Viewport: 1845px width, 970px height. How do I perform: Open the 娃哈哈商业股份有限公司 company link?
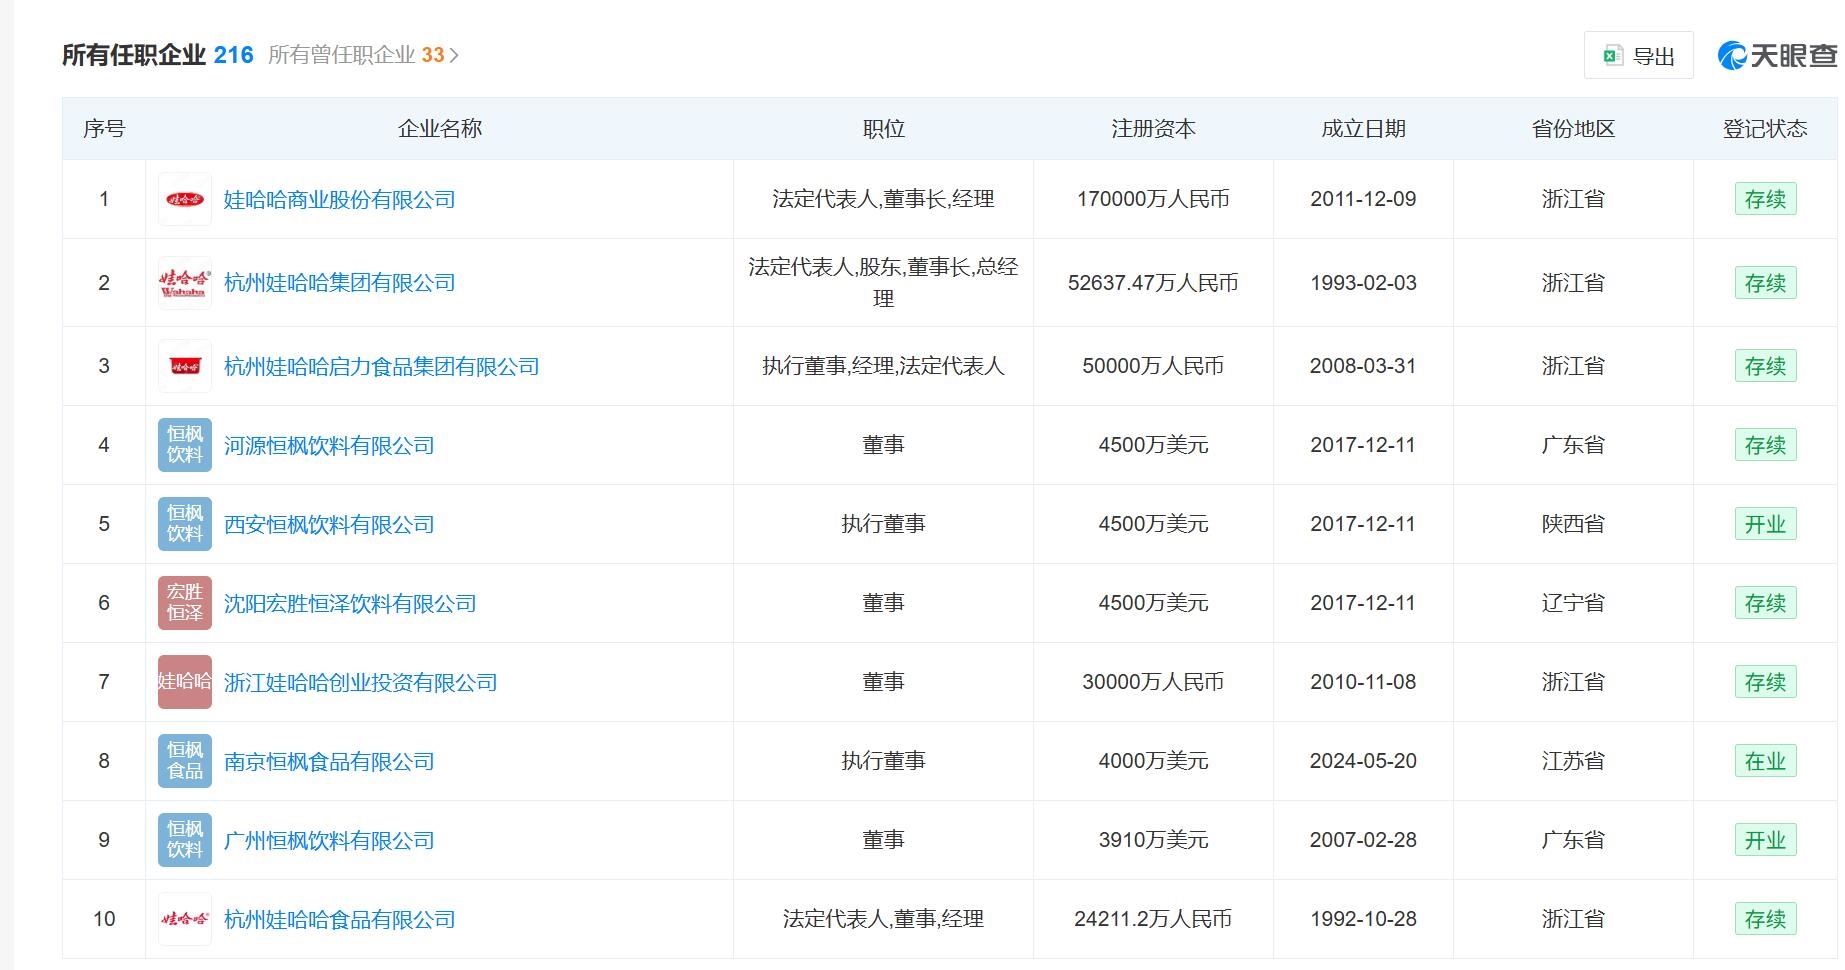point(339,200)
